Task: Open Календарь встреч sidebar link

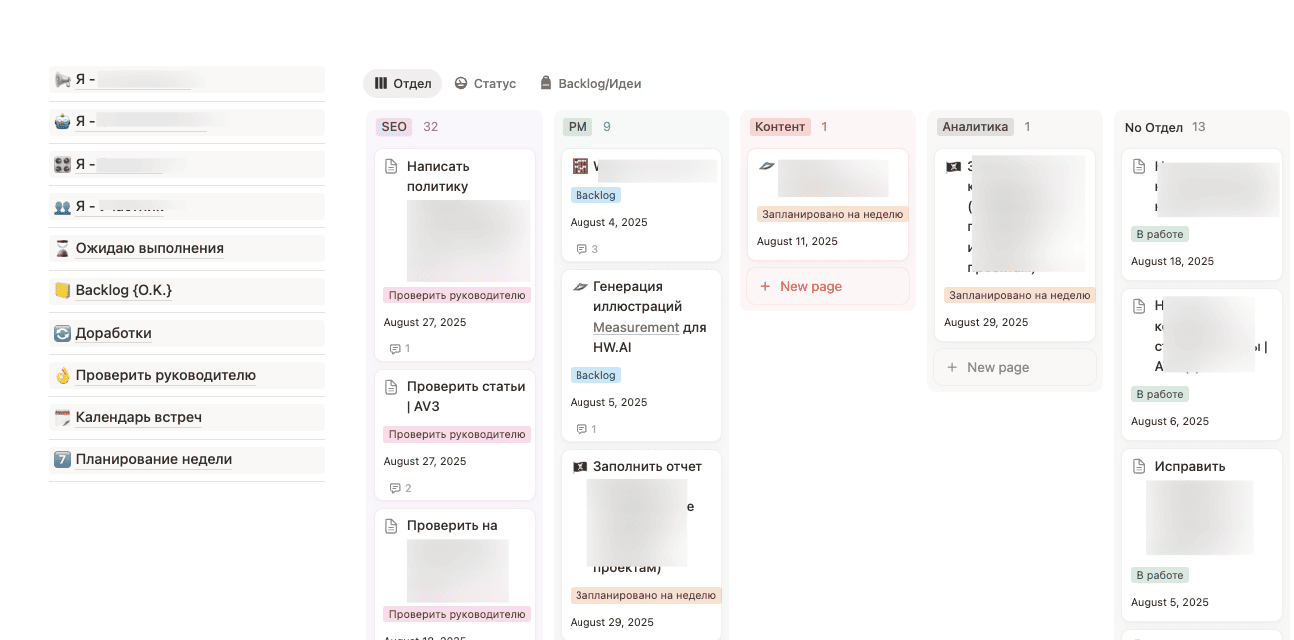Action: click(139, 417)
